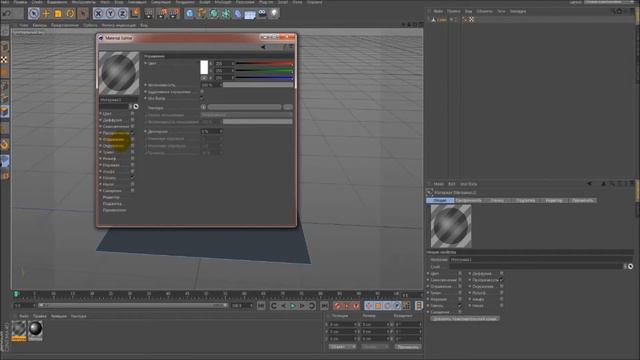Click layer picker icon in Attribute Manager
Image resolution: width=640 pixels, height=360 pixels.
(631, 267)
